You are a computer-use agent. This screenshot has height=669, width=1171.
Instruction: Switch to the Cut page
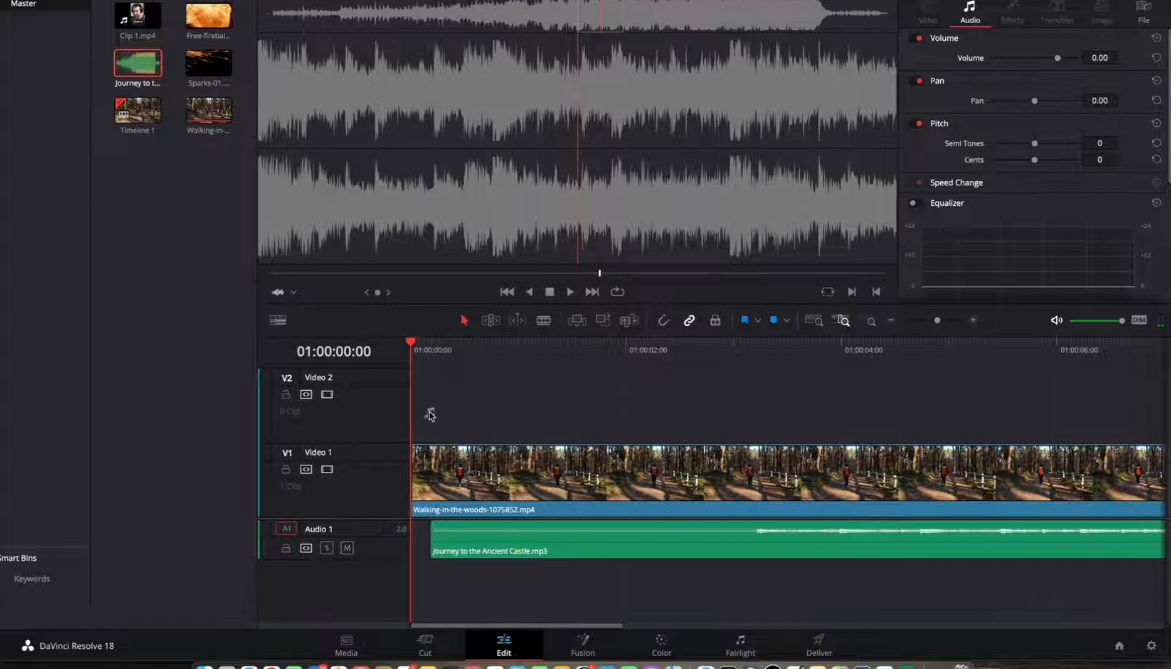point(425,646)
